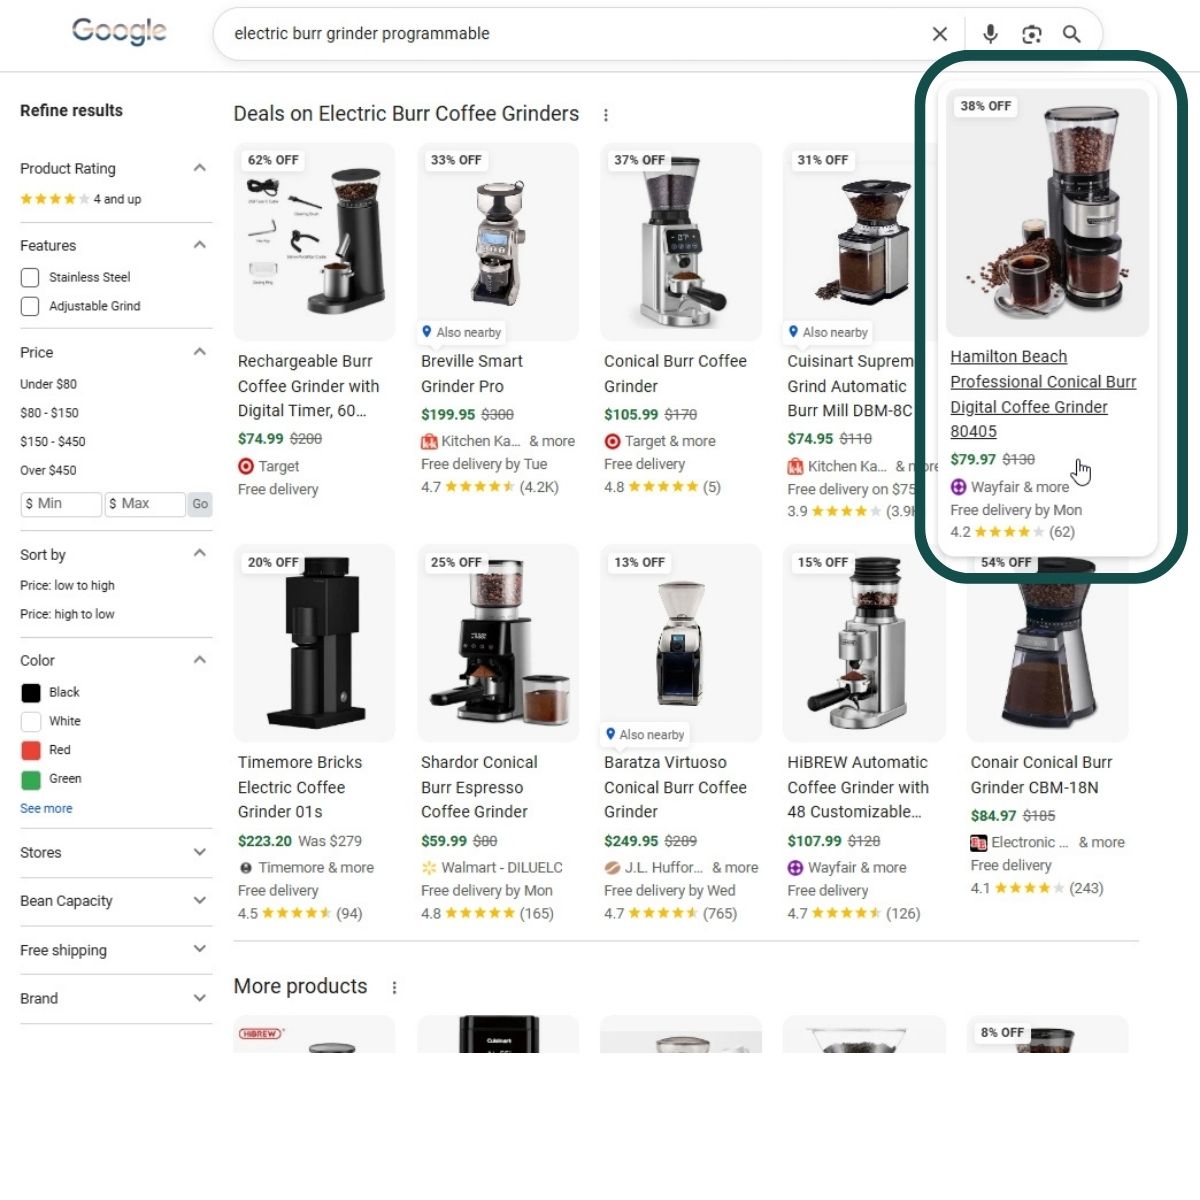Open Google Lens image search icon
1200x1200 pixels.
coord(1032,34)
